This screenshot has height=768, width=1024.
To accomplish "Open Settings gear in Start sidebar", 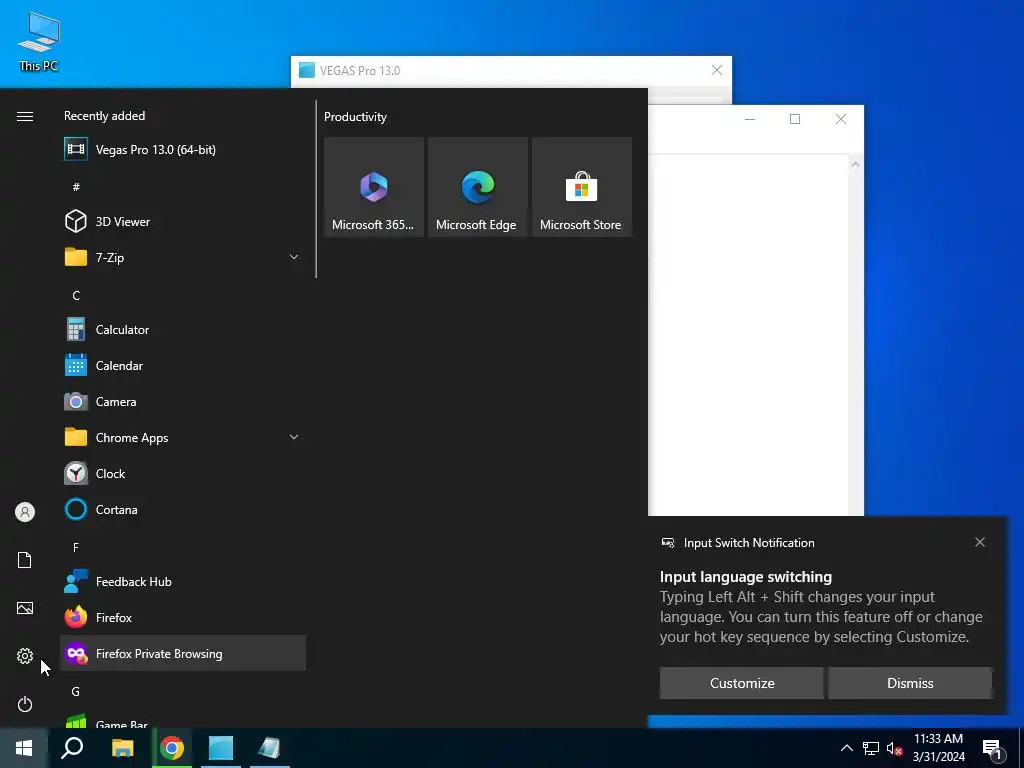I will 25,656.
